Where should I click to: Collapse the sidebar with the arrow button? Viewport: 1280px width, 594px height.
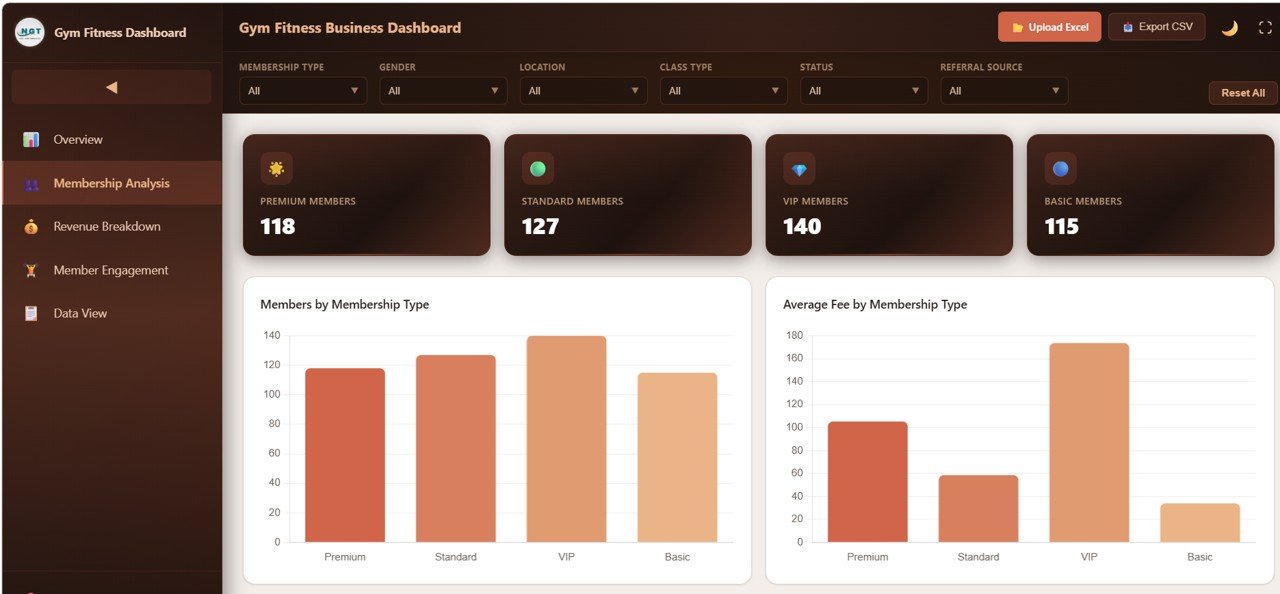coord(110,86)
